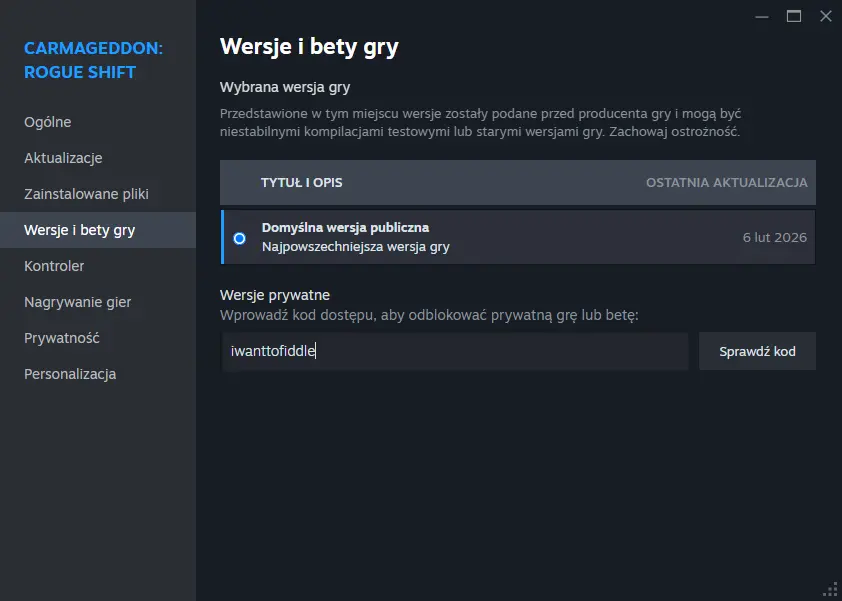
Task: Open the Kontroler settings
Action: [x=54, y=266]
